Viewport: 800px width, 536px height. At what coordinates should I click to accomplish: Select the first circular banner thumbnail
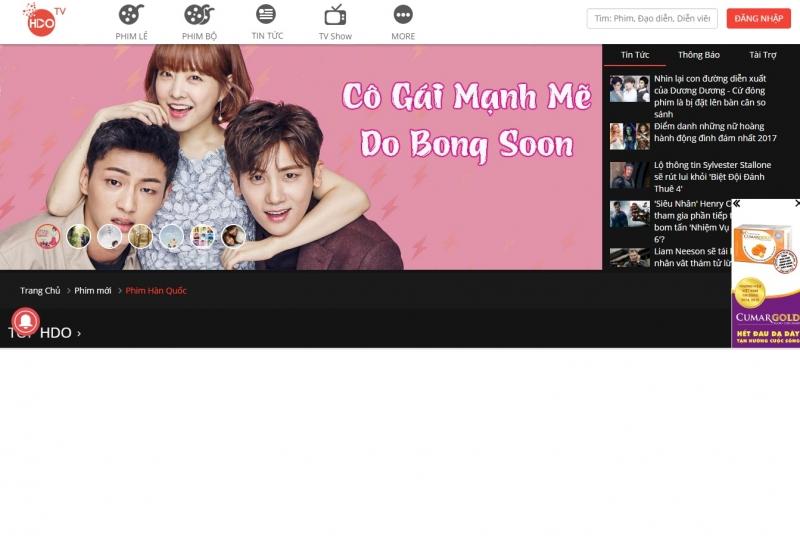click(47, 236)
